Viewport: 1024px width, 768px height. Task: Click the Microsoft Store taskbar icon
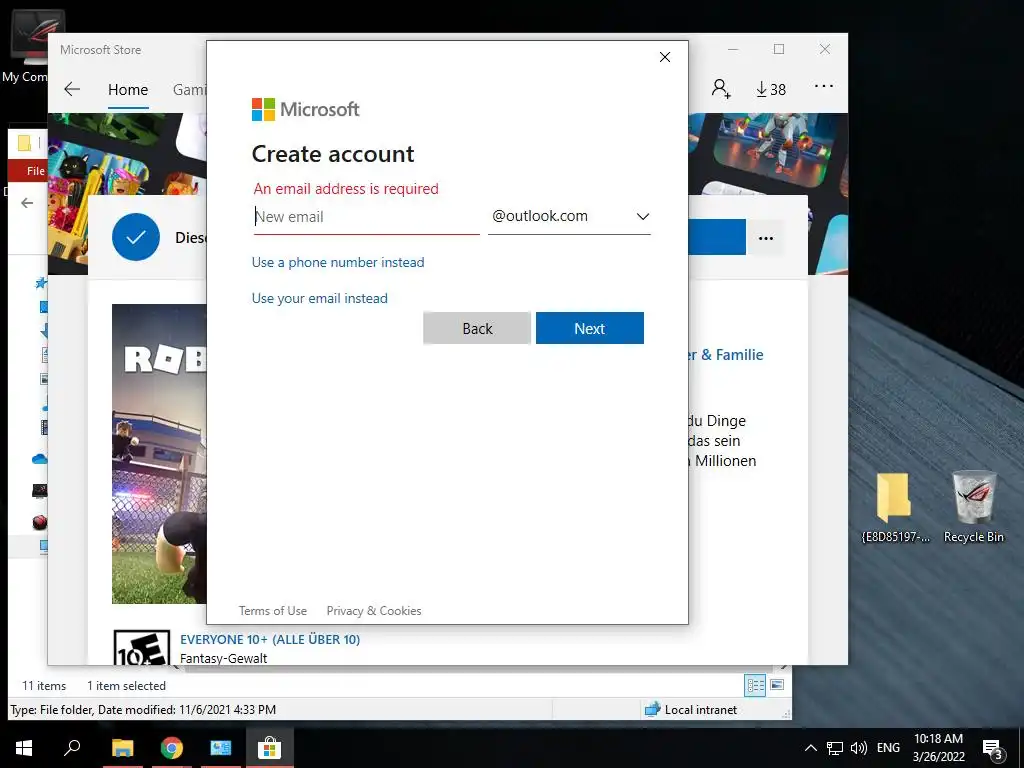(x=269, y=748)
